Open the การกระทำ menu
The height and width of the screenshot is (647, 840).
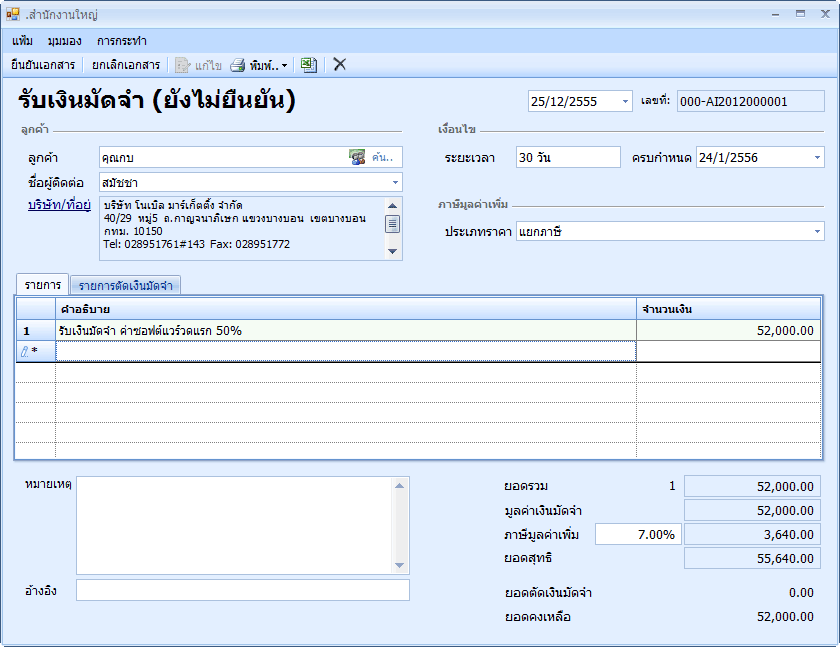click(x=122, y=41)
